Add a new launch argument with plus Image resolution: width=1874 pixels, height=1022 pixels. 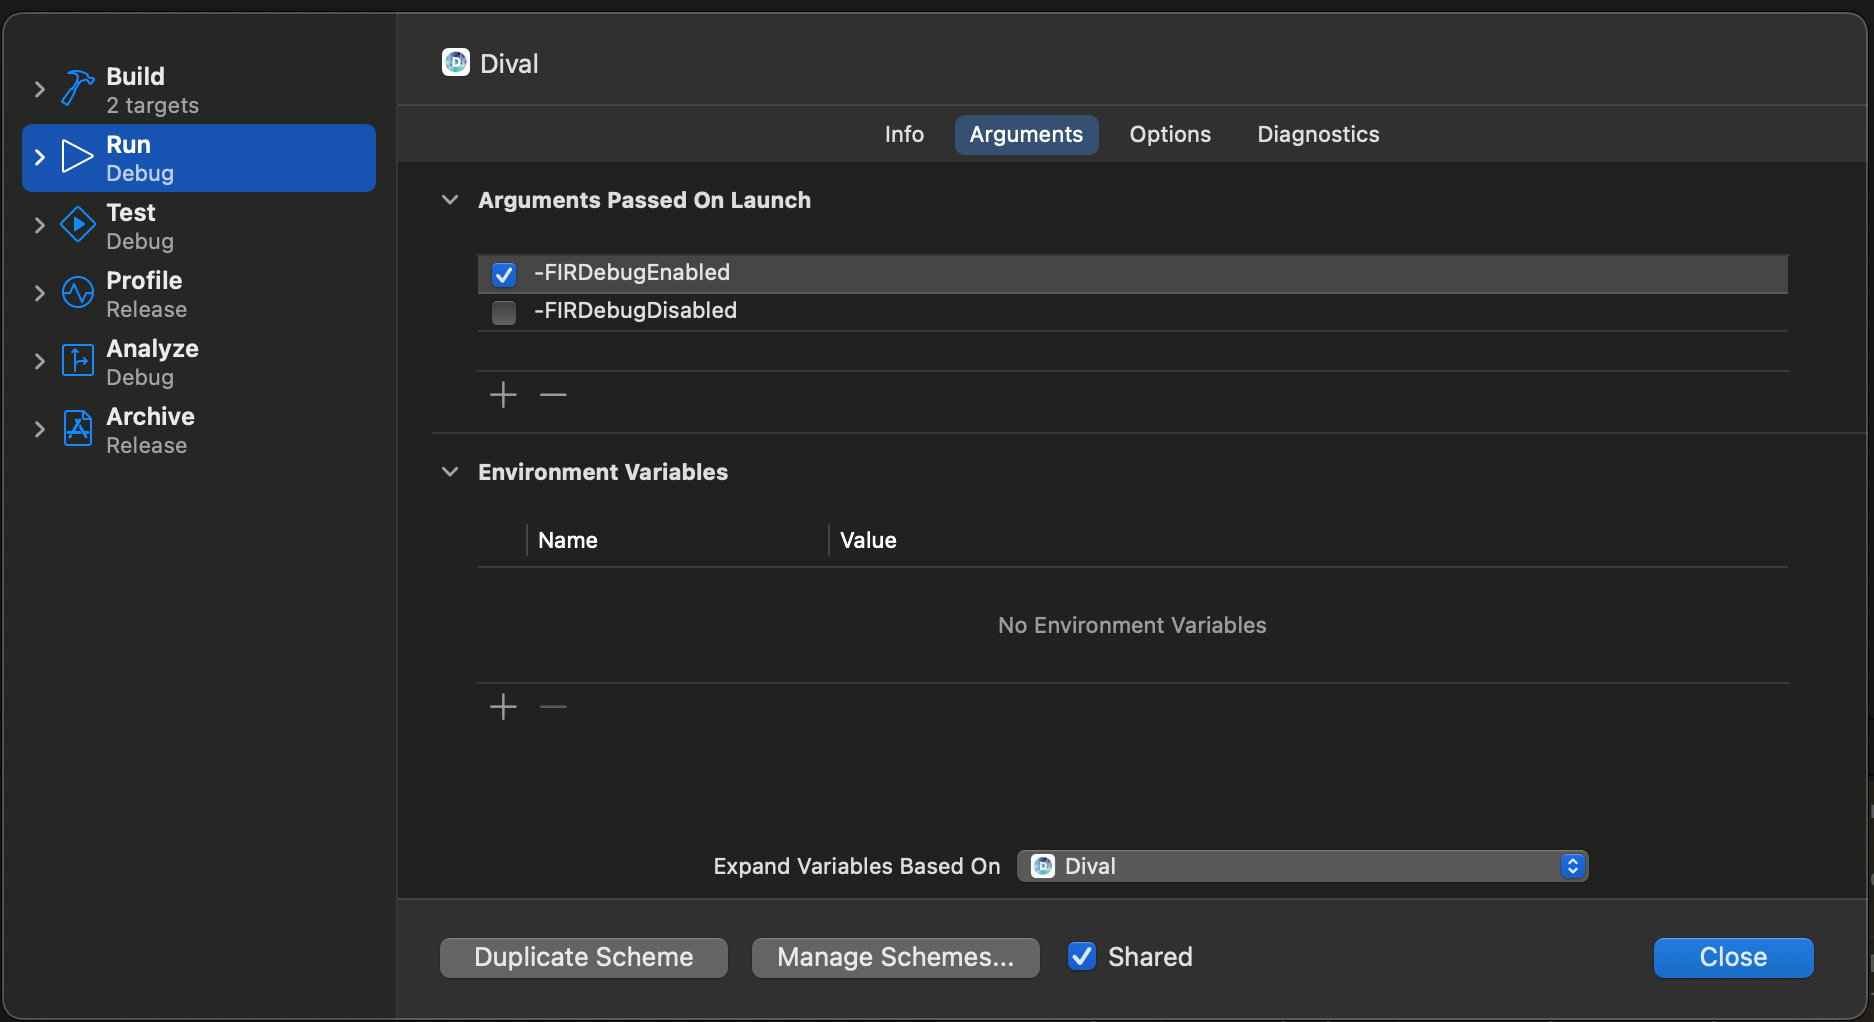503,395
